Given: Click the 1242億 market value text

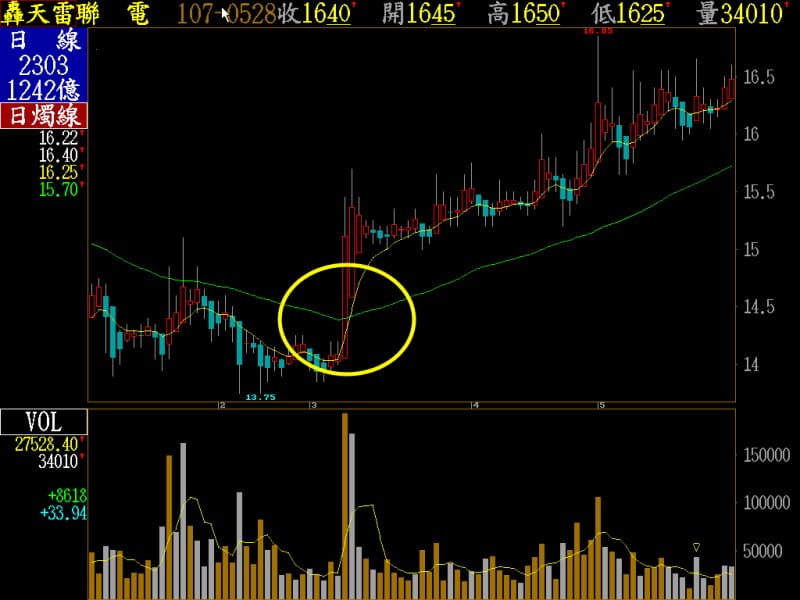Looking at the screenshot, I should point(44,89).
